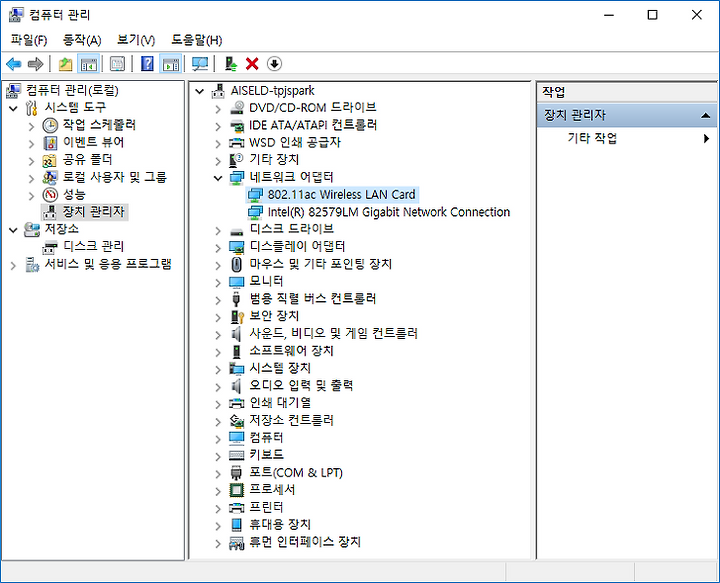Click the Update driver toolbar icon
720x583 pixels.
click(231, 64)
